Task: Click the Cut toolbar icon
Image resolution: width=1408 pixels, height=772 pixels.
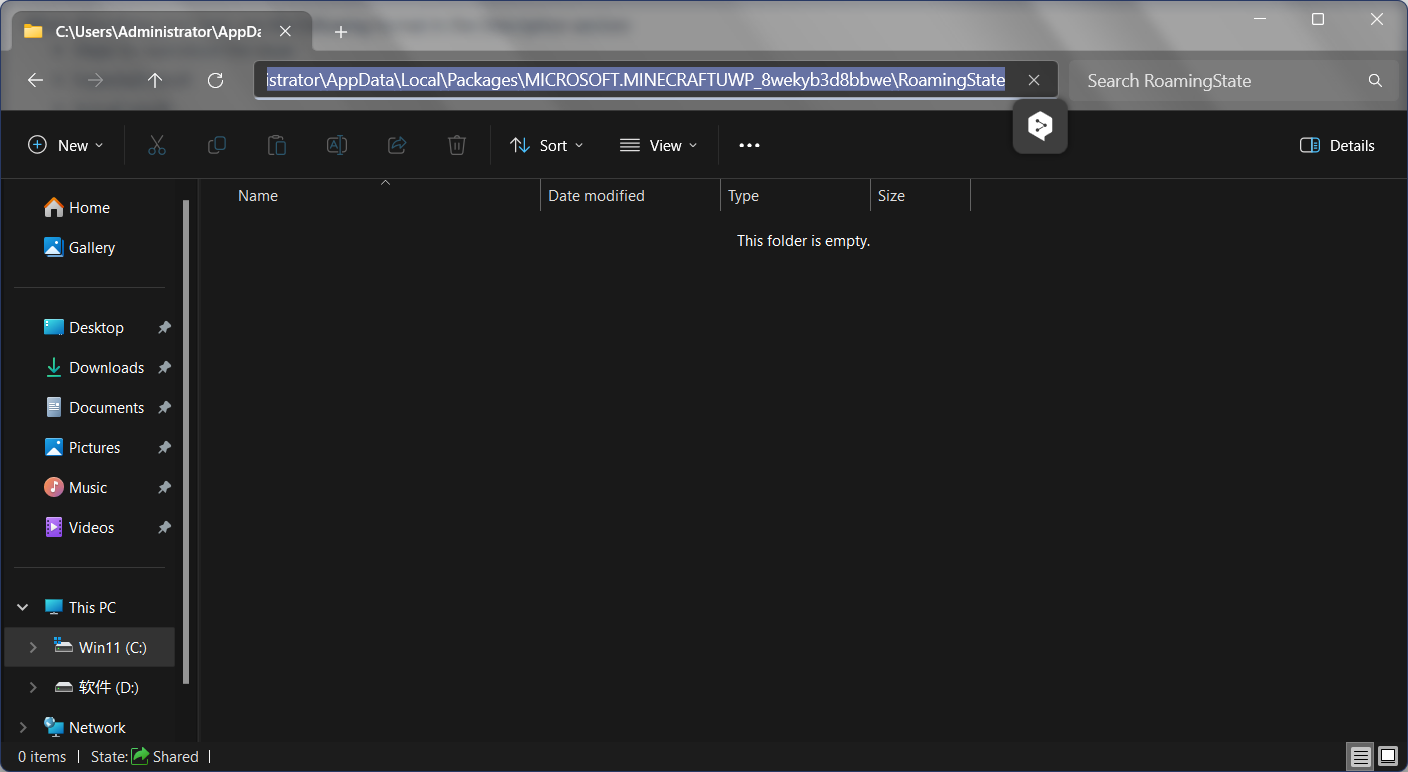Action: [x=156, y=145]
